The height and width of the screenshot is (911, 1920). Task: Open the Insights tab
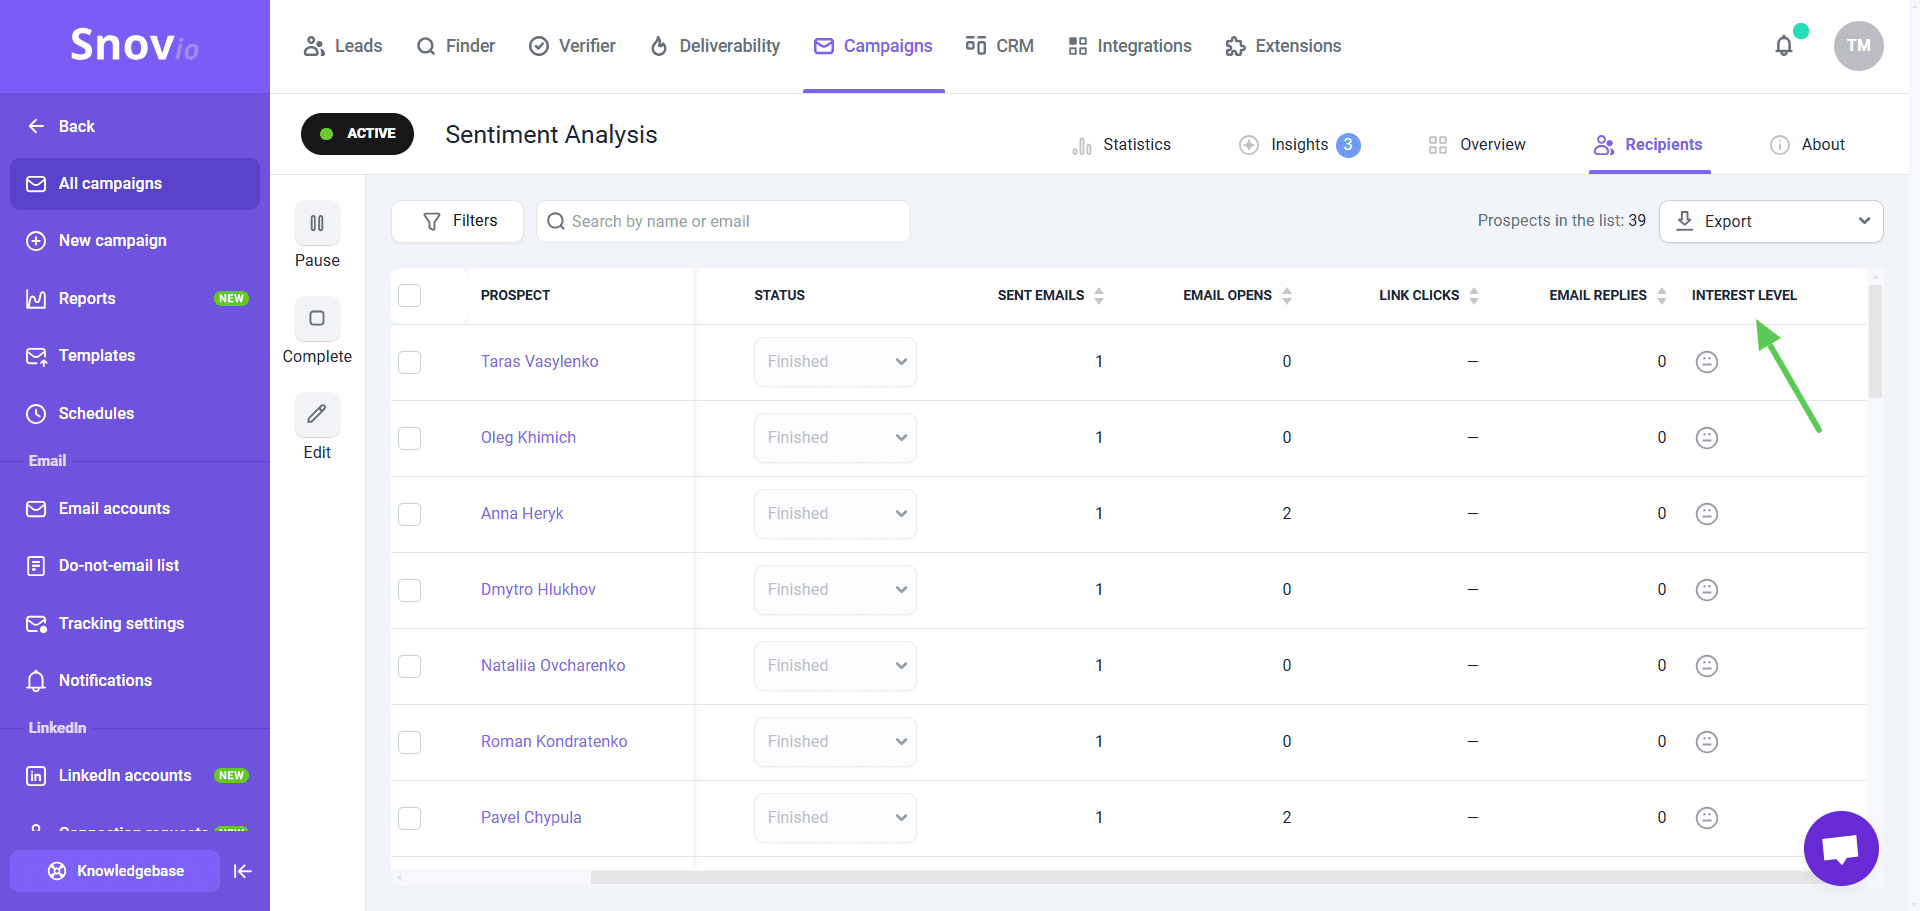coord(1299,145)
